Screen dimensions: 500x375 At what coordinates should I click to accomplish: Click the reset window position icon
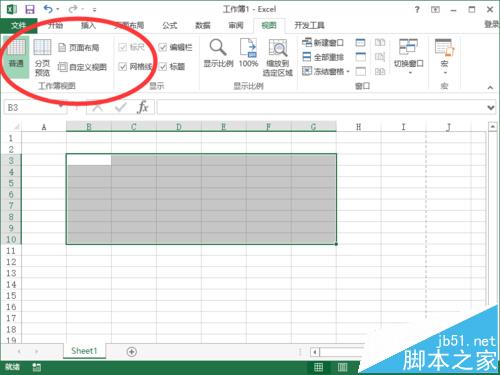380,71
